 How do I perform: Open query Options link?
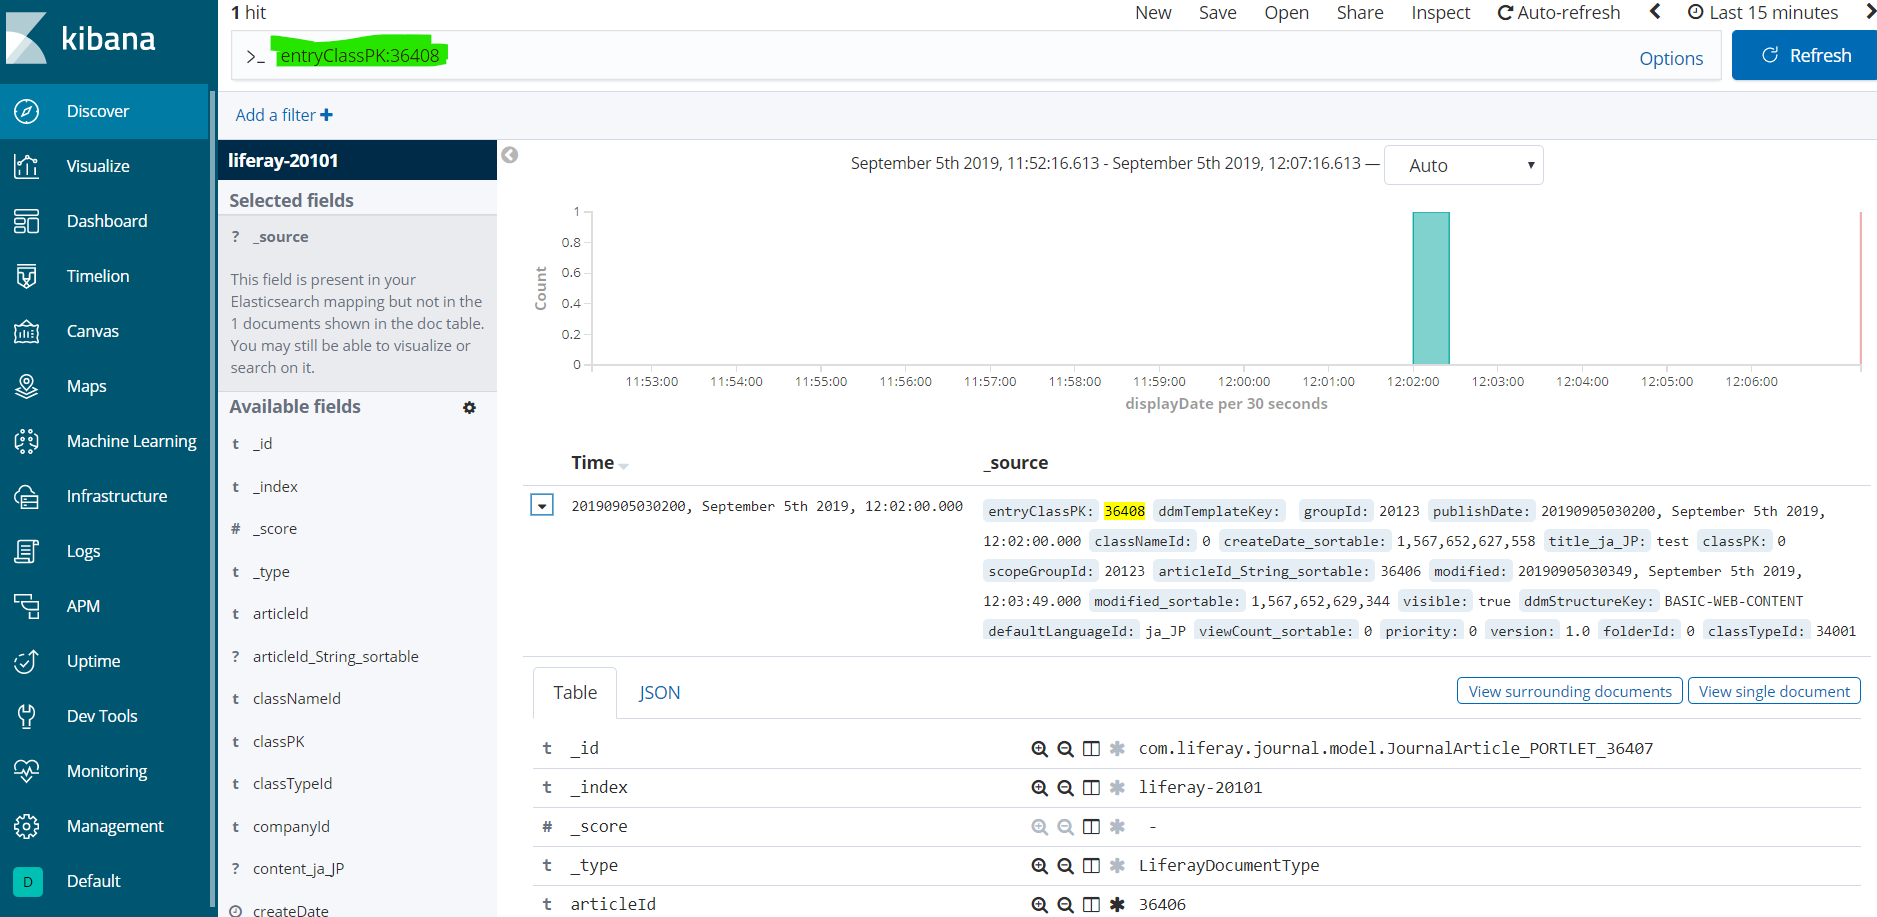coord(1671,58)
